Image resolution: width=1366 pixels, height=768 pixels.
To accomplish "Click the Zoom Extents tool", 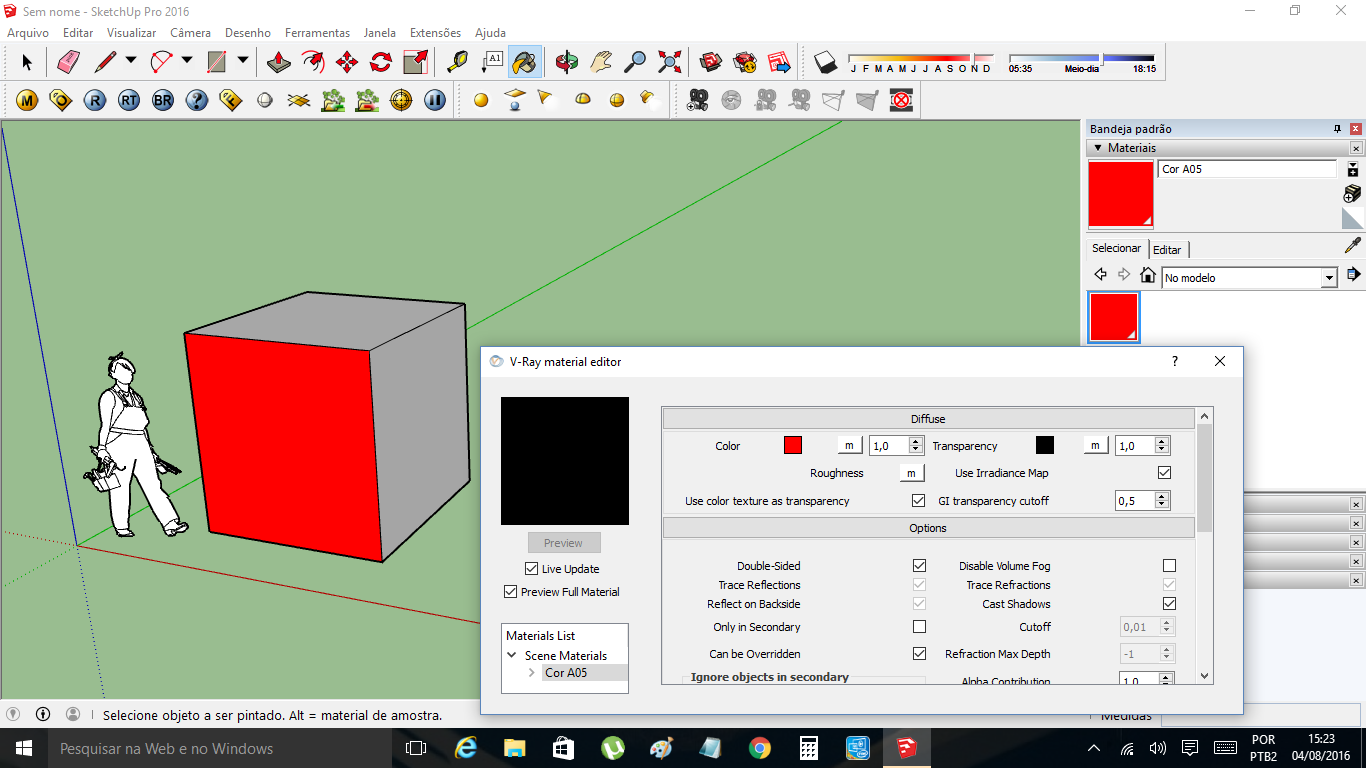I will click(669, 63).
